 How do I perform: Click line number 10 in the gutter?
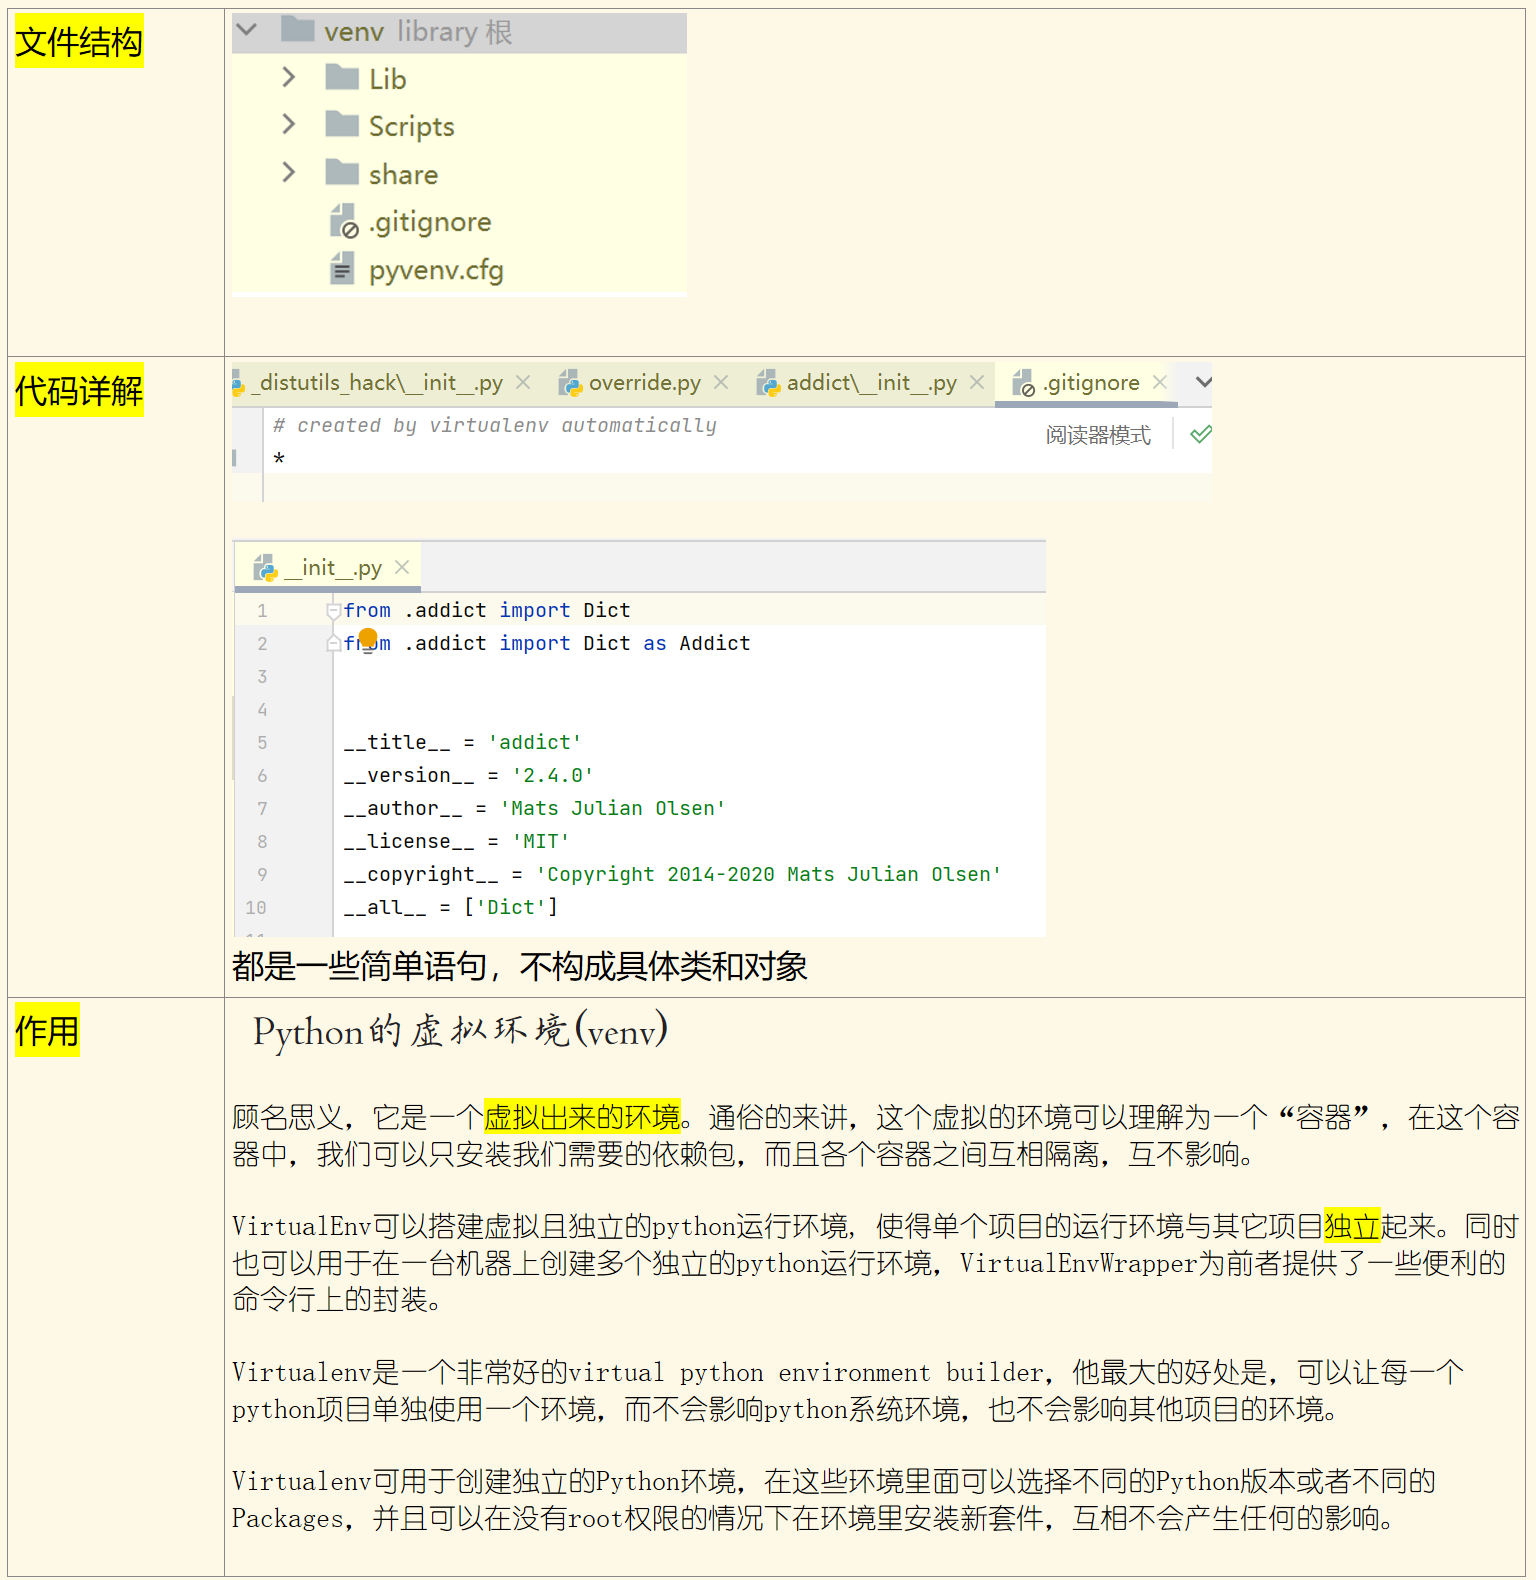pyautogui.click(x=256, y=908)
